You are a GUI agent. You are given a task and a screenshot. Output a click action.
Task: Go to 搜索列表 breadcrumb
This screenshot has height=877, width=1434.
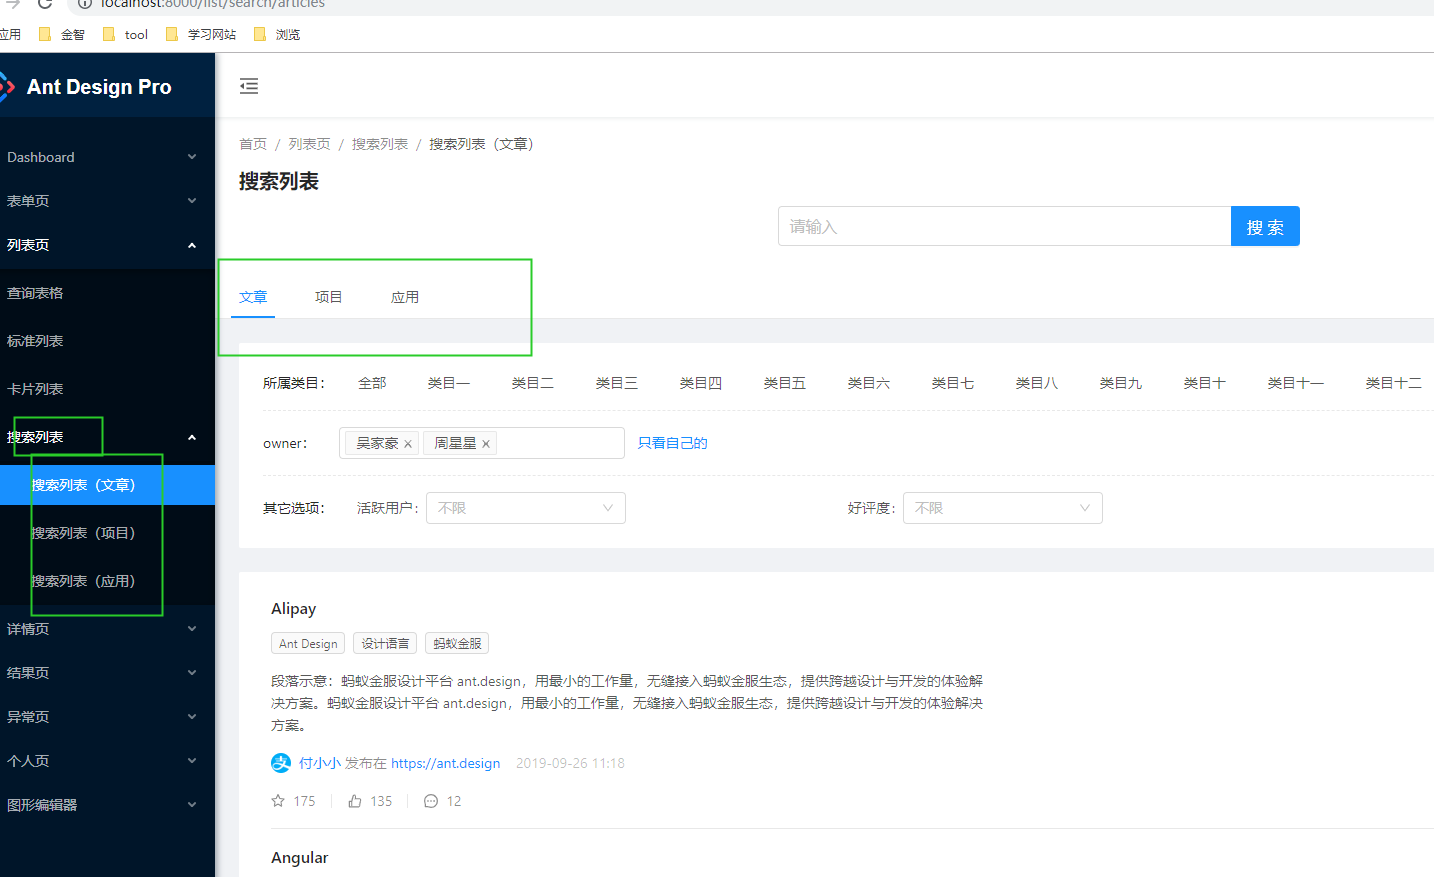pos(380,144)
